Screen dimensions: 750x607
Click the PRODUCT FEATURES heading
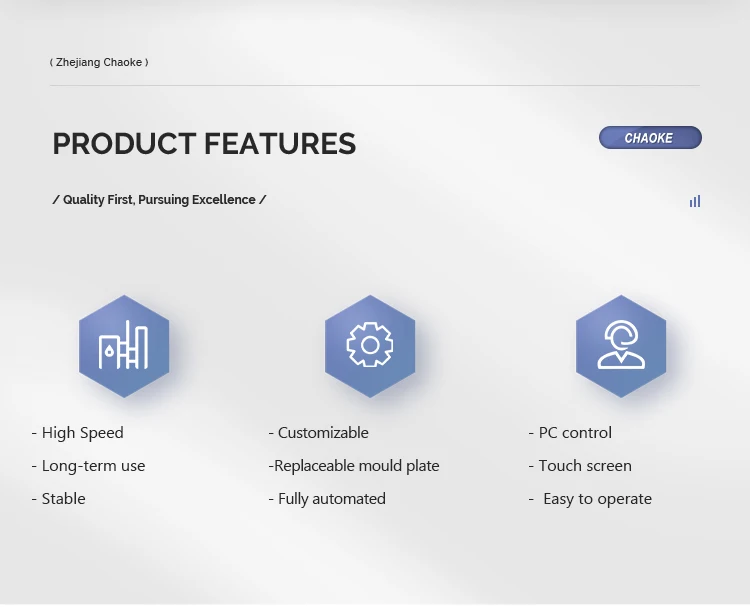204,144
